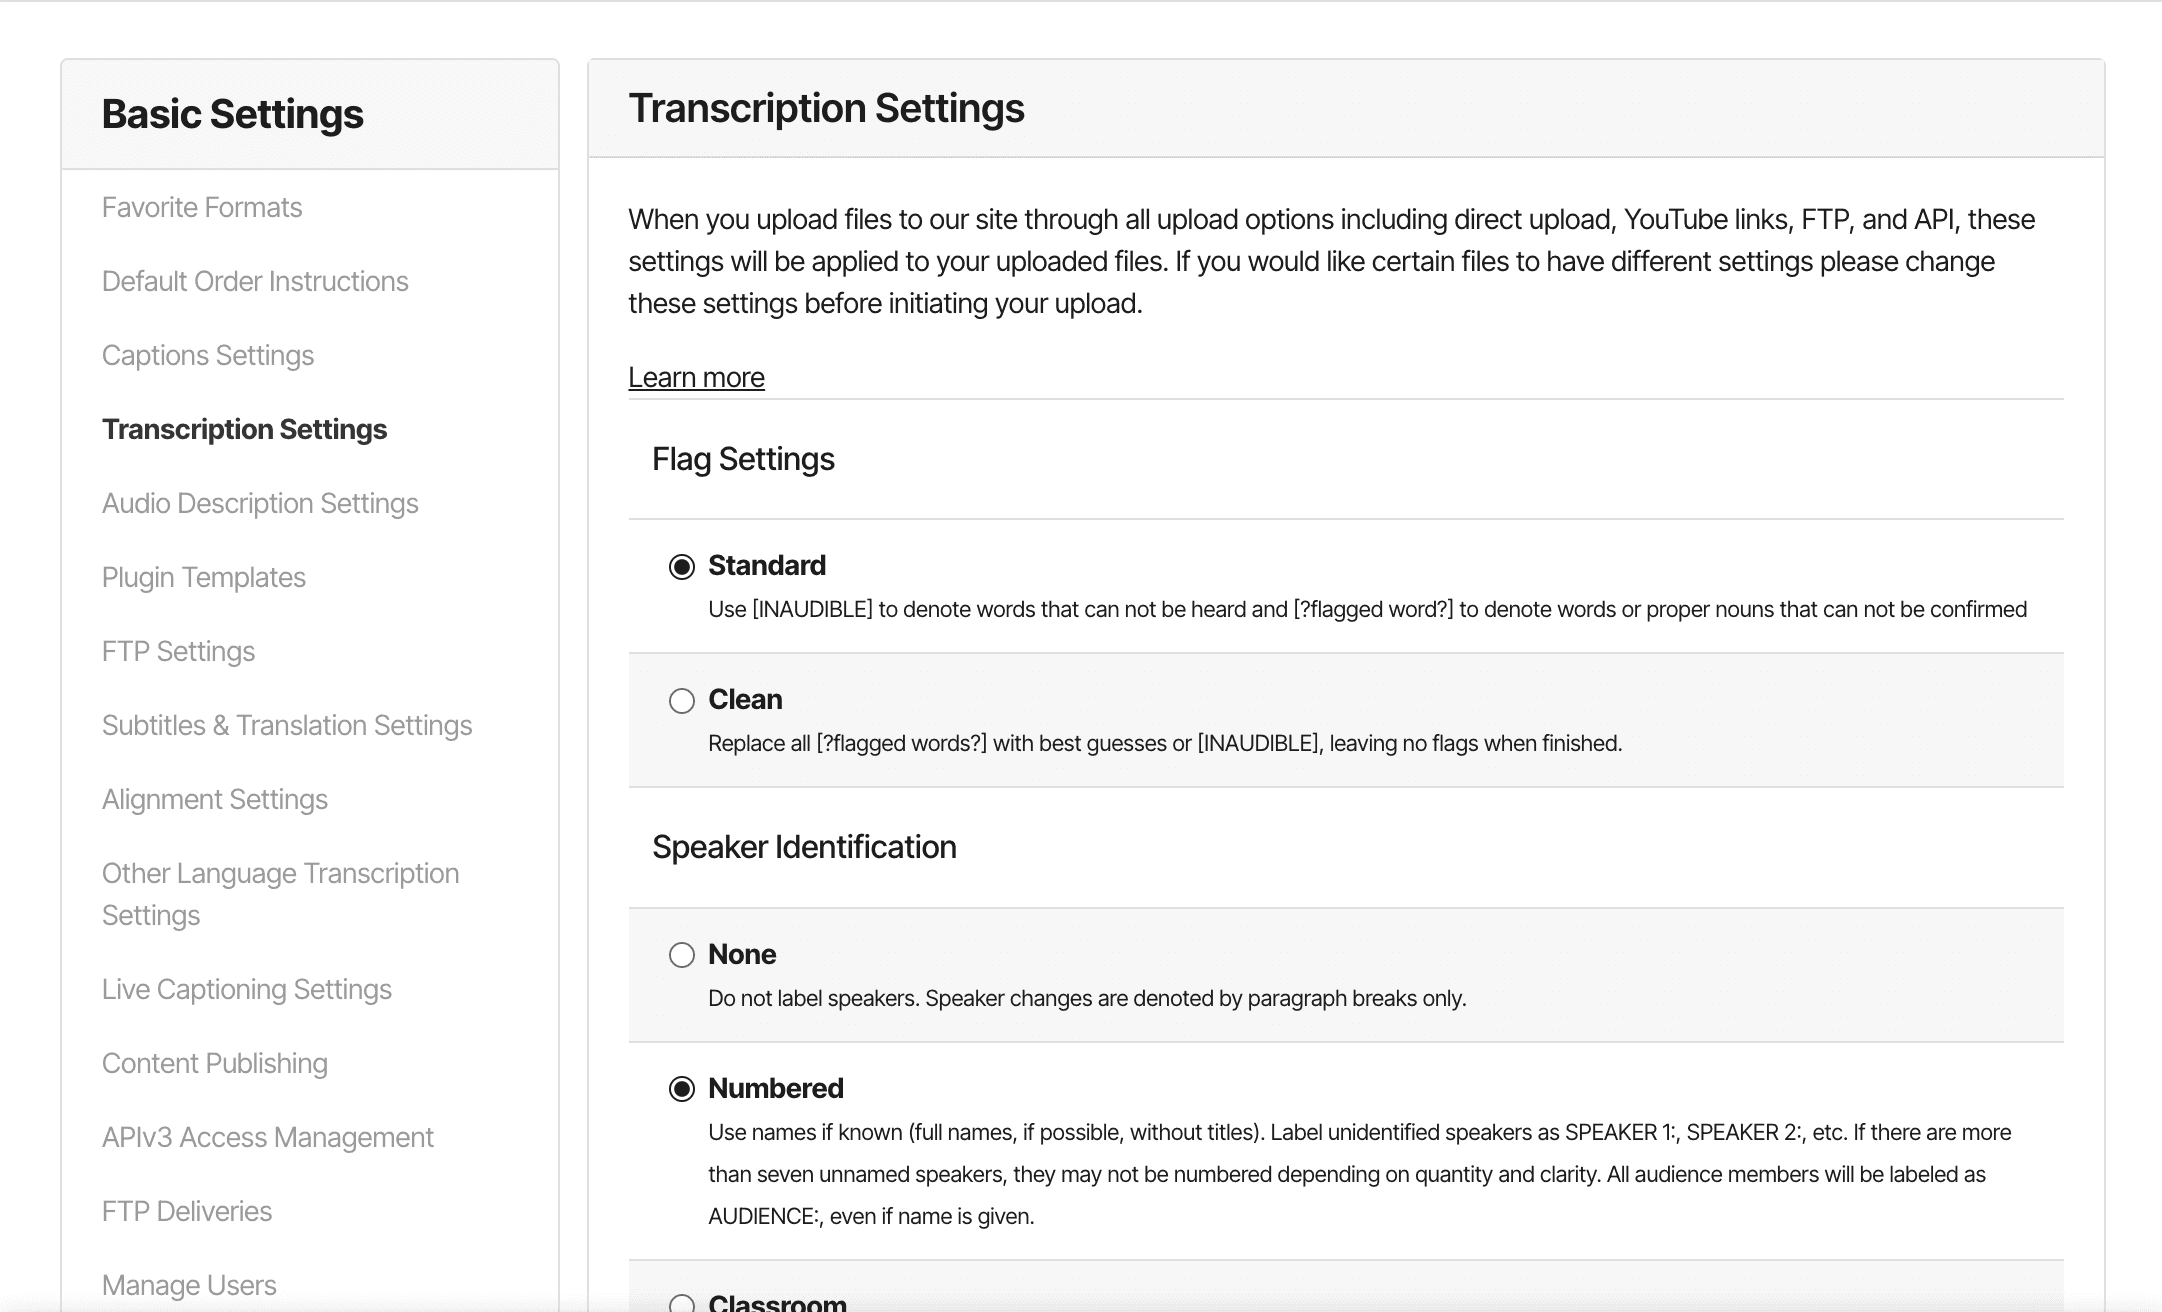This screenshot has width=2162, height=1312.
Task: Select the Standard flag setting radio button
Action: pos(681,567)
